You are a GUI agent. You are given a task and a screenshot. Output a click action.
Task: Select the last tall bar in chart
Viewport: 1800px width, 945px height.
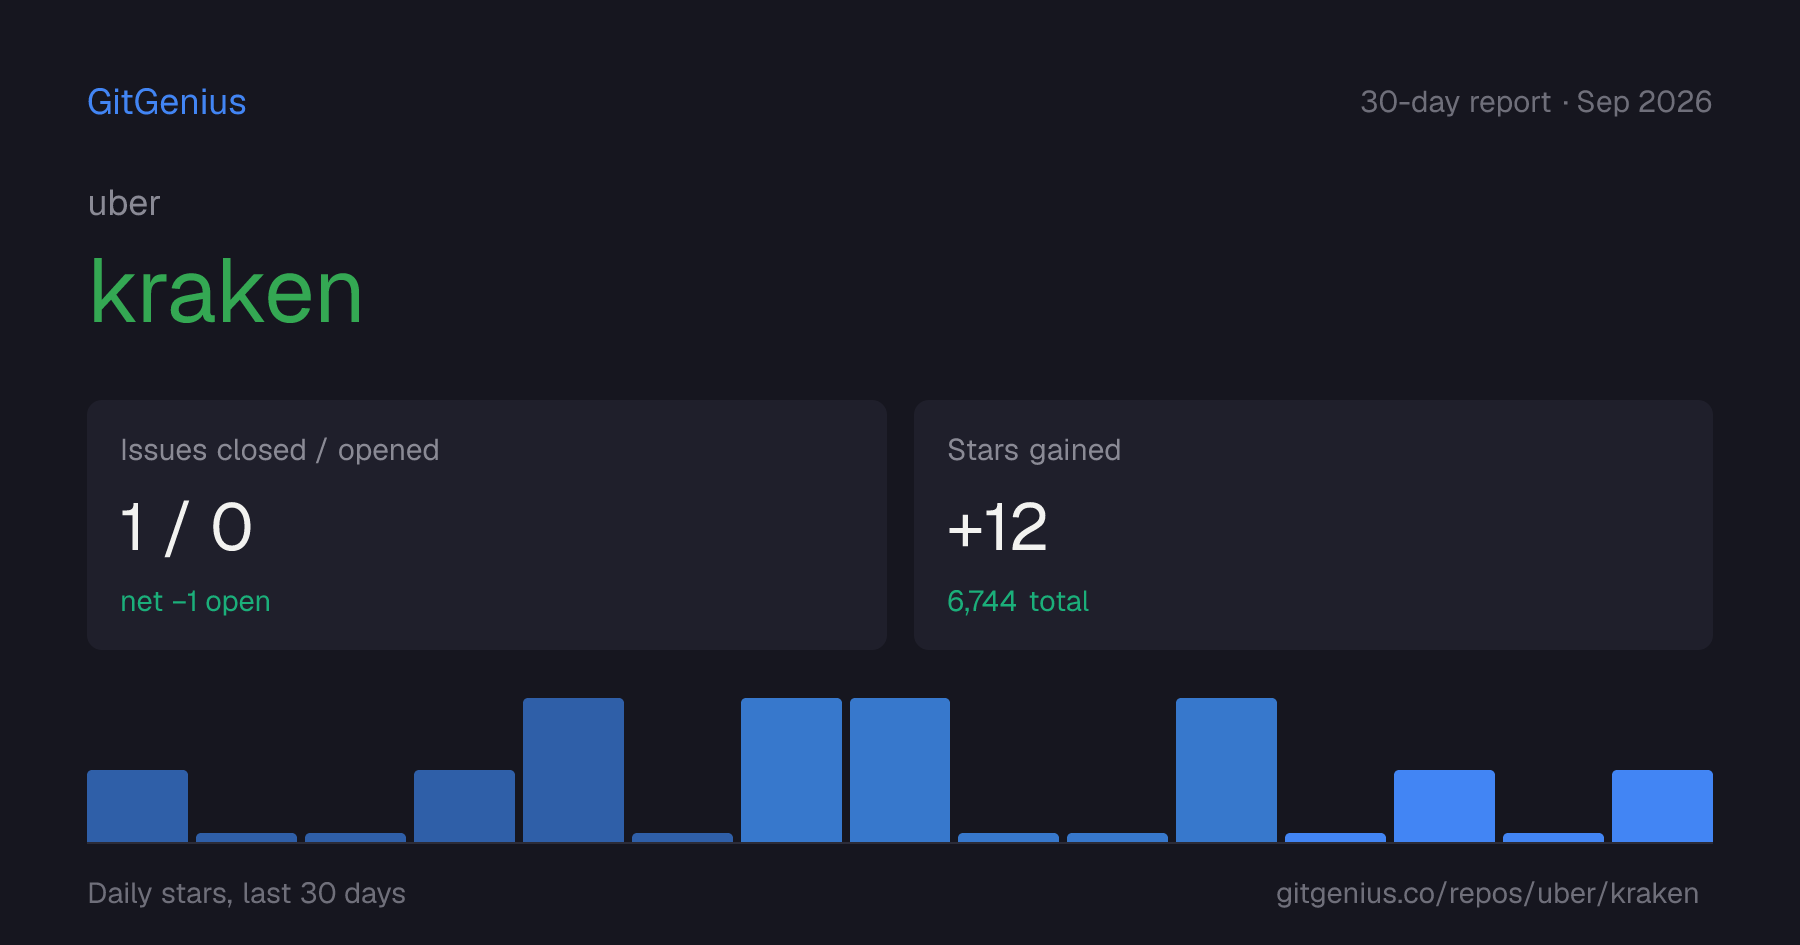(x=1226, y=770)
